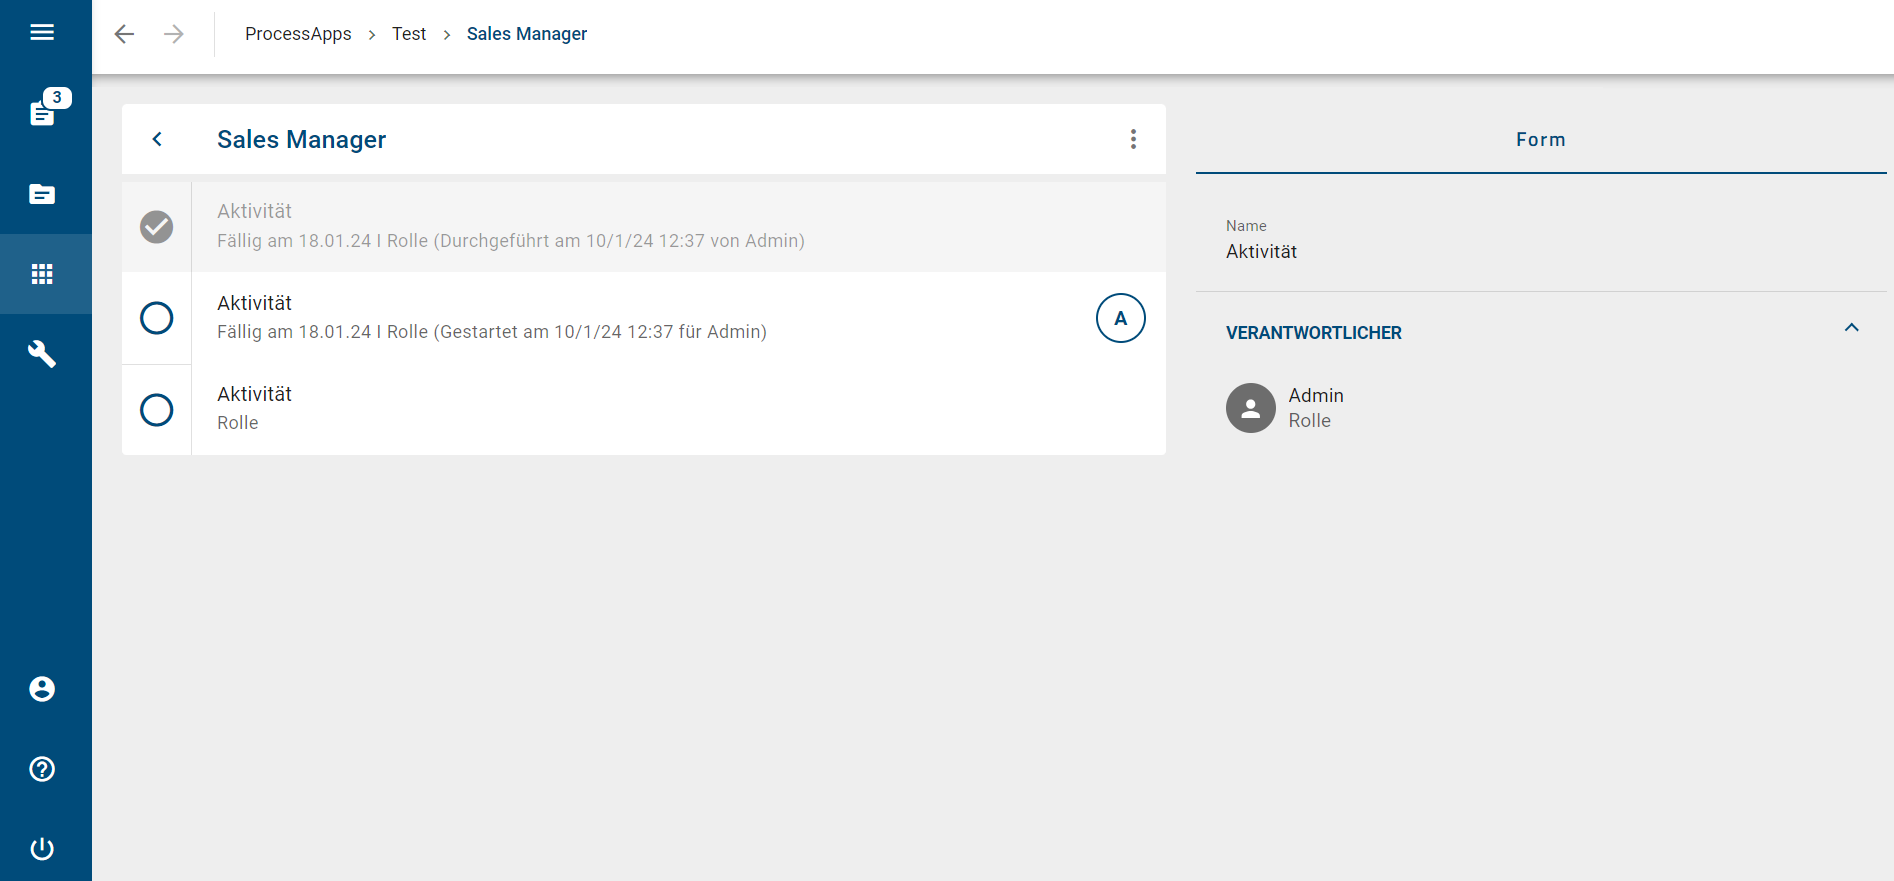Switch to the Form tab

coord(1540,140)
